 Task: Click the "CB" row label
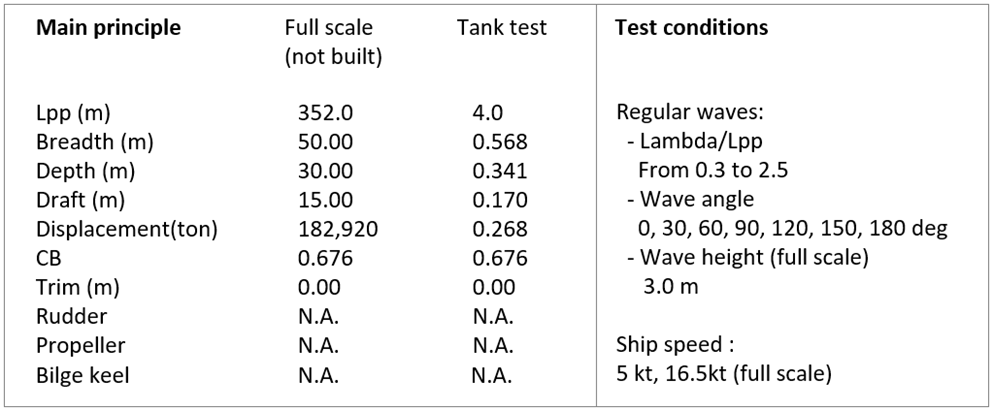click(49, 258)
